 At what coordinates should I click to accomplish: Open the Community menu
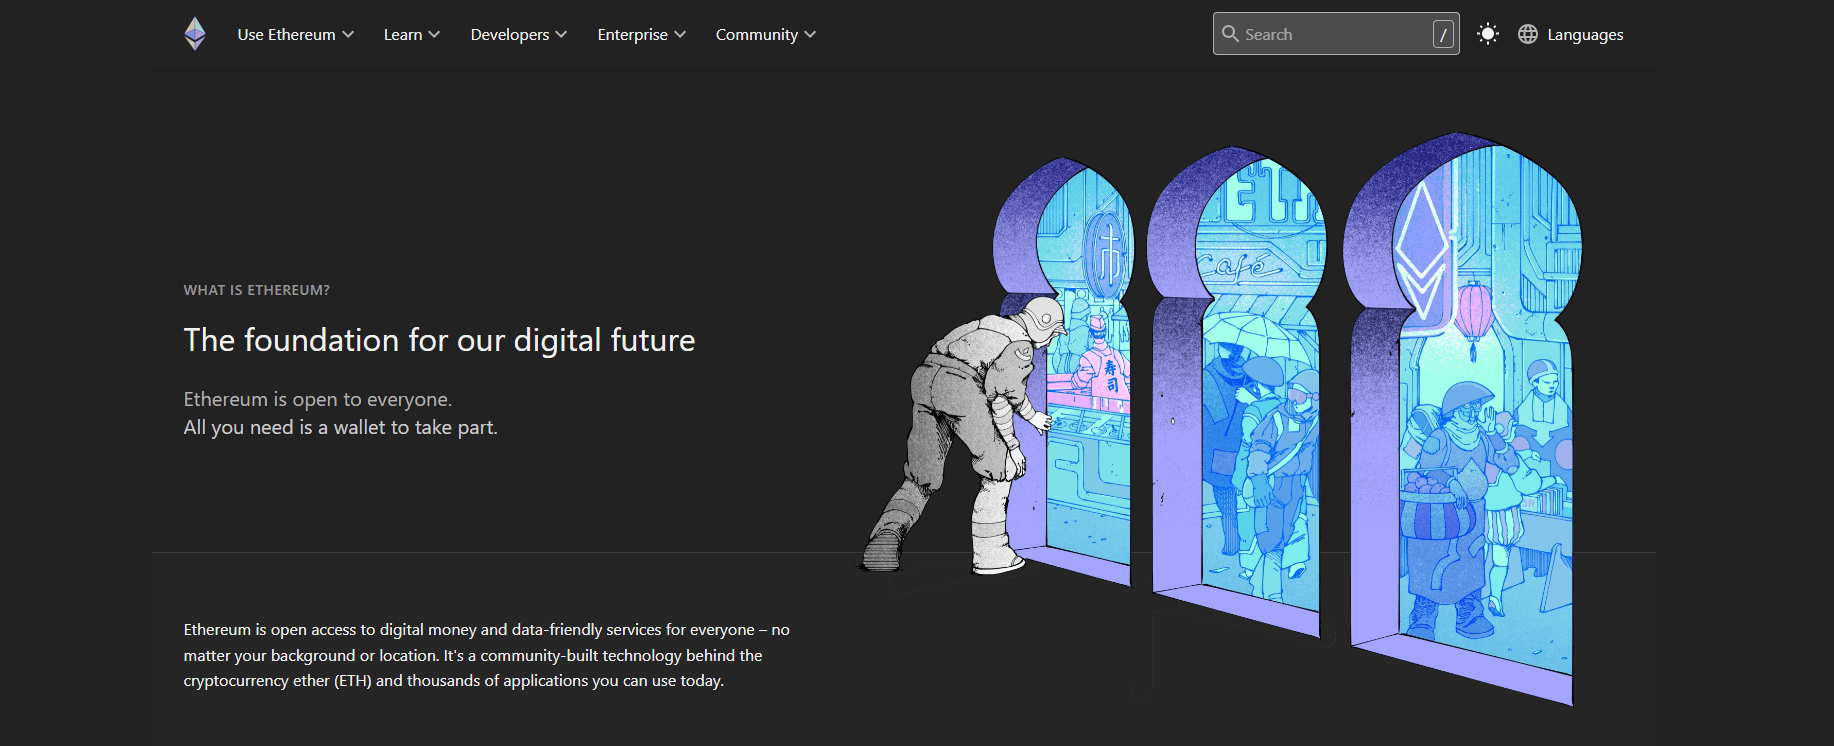(x=766, y=34)
